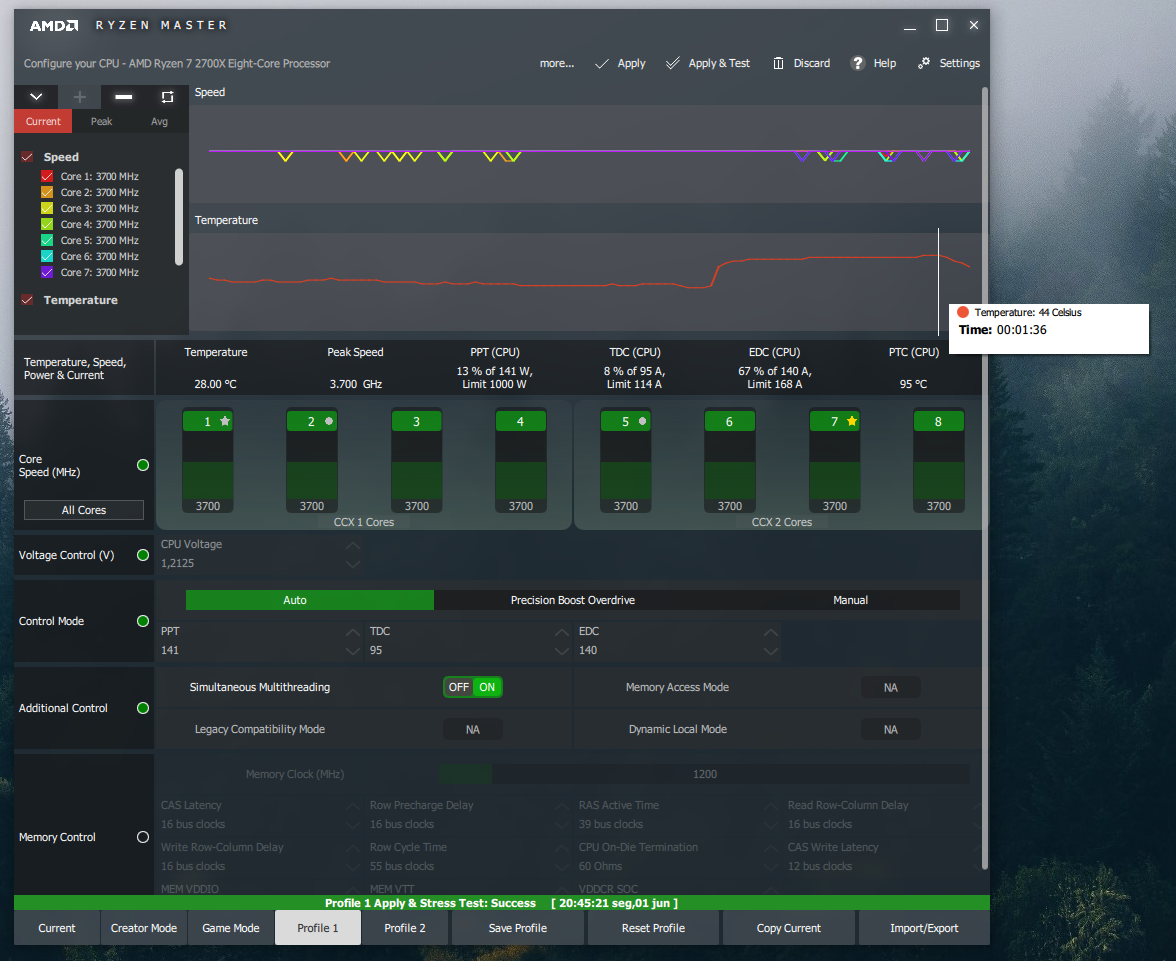Switch to the Profile 2 tab
The width and height of the screenshot is (1176, 961).
[405, 928]
